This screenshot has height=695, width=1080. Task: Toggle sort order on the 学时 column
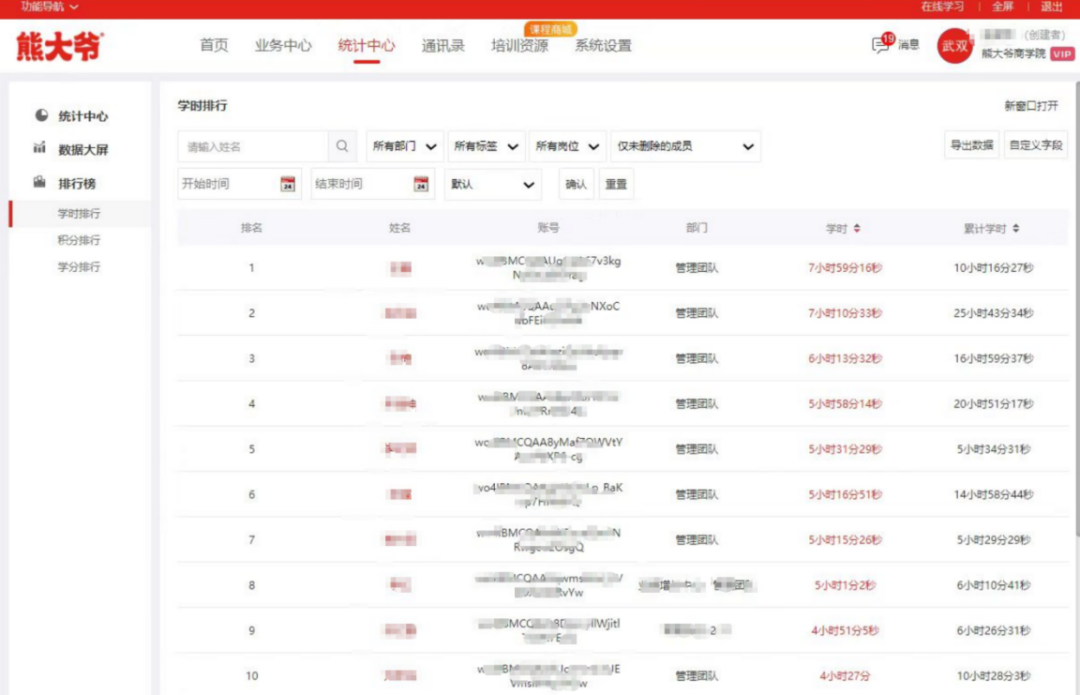(857, 228)
